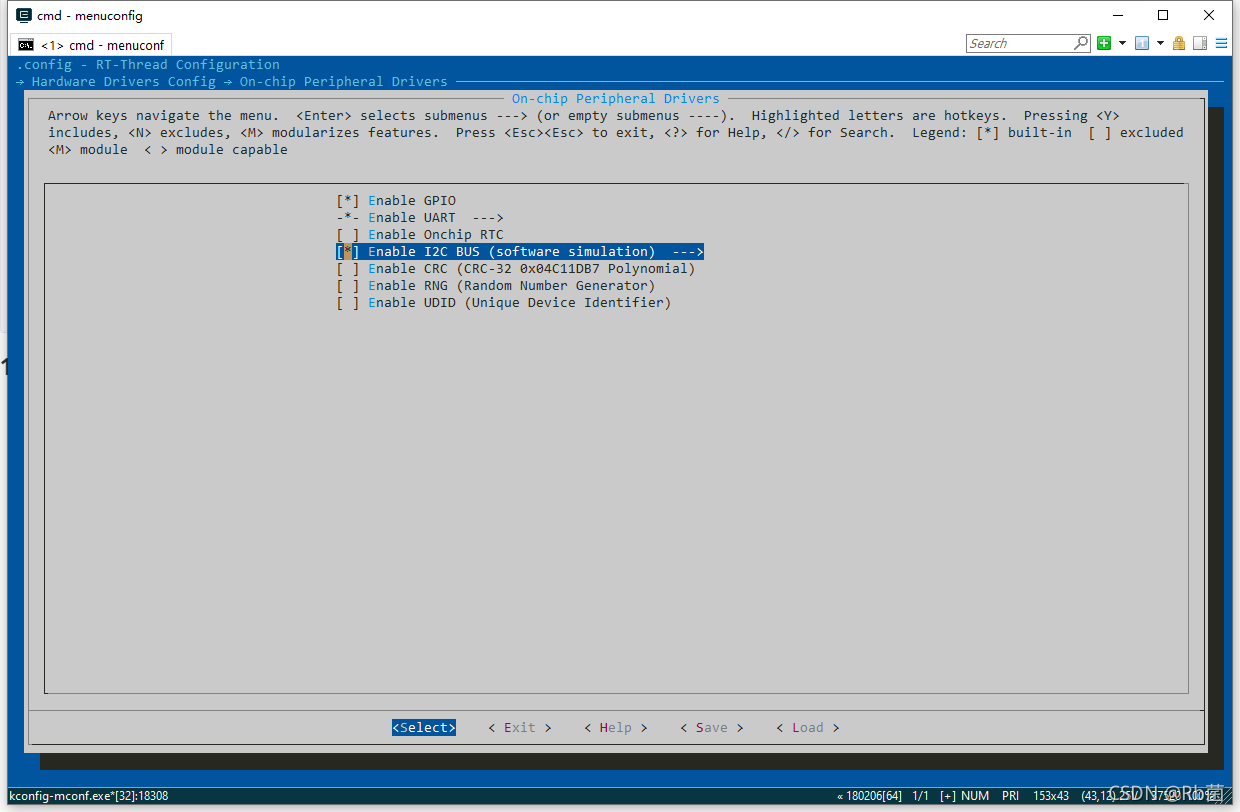Open the active console list dropdown arrow
This screenshot has width=1240, height=812.
(x=1160, y=43)
